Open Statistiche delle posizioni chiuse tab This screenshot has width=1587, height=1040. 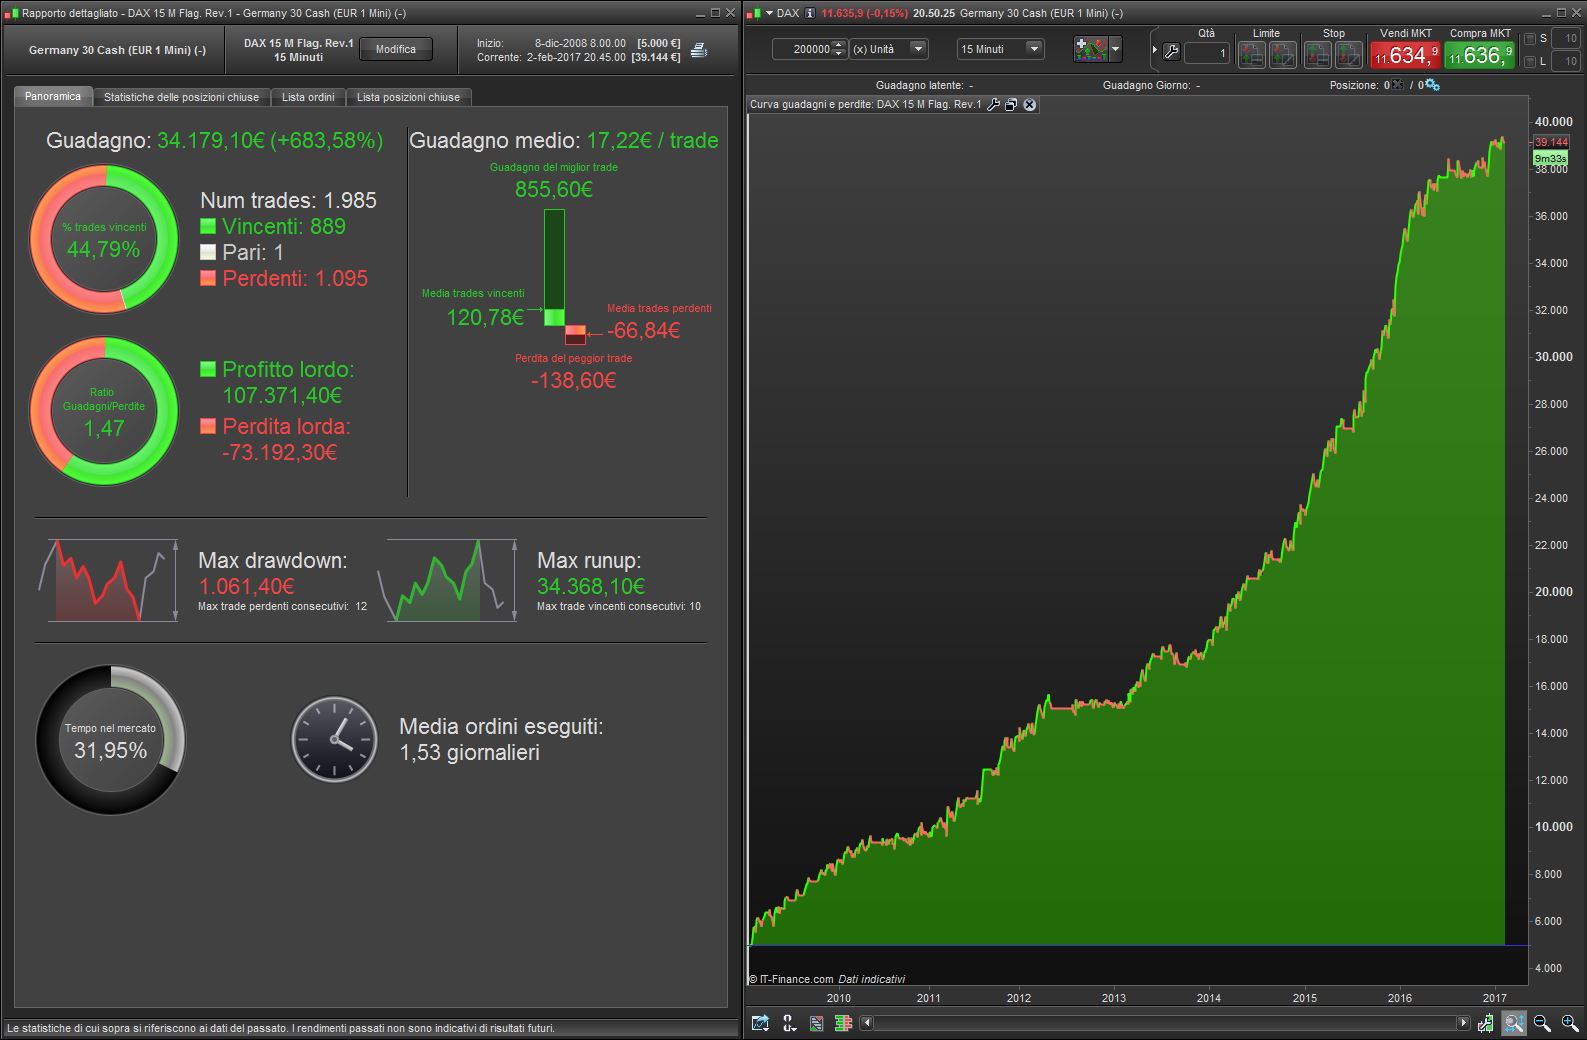pyautogui.click(x=181, y=97)
